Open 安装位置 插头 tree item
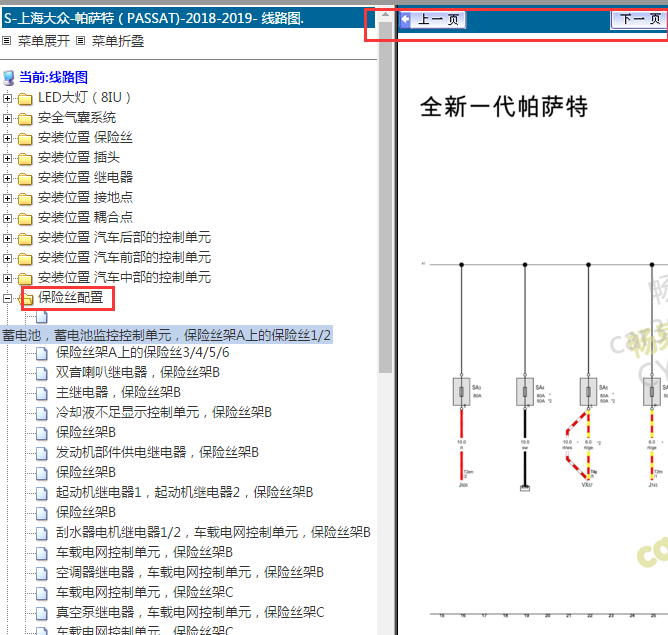The height and width of the screenshot is (635, 668). point(79,158)
